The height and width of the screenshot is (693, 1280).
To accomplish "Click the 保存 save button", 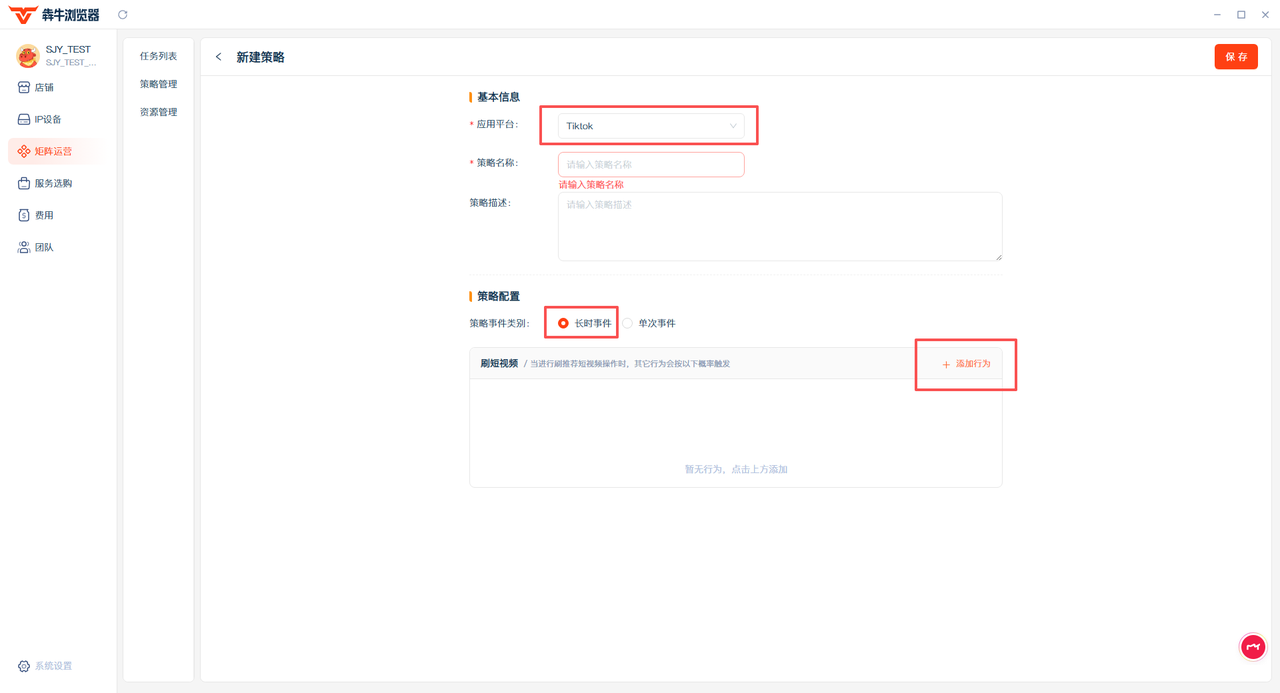I will pos(1236,57).
